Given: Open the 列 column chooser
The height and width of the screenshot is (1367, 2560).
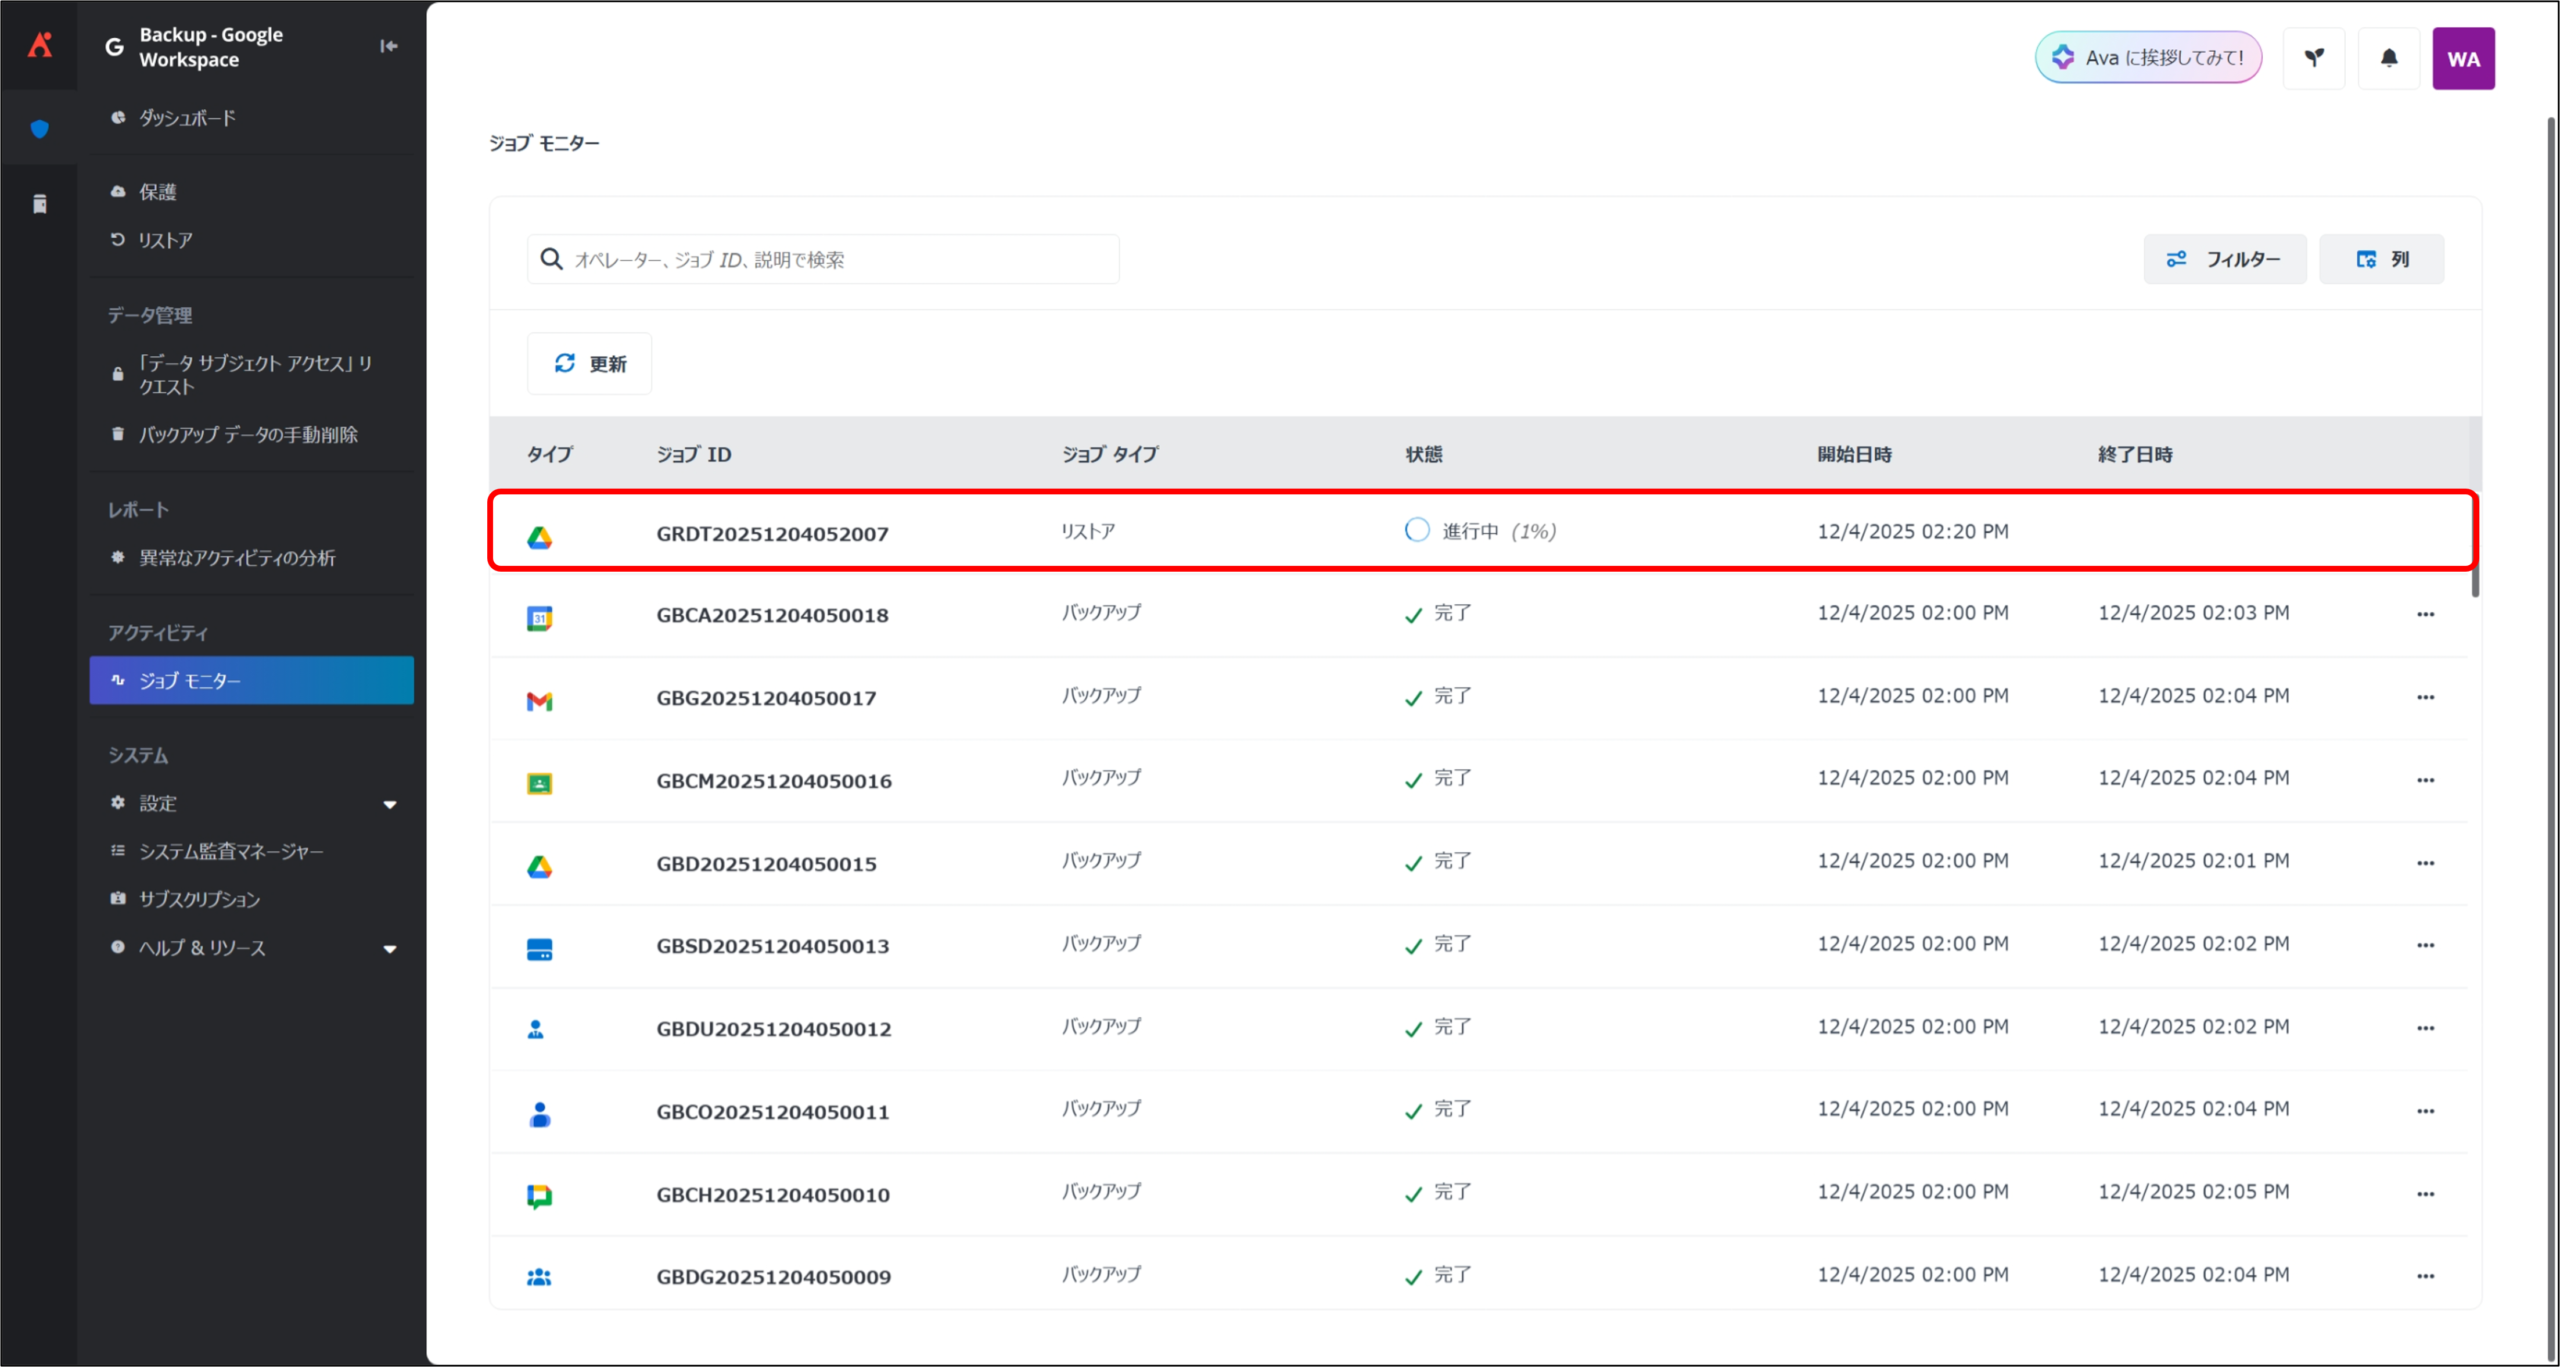Looking at the screenshot, I should [2381, 259].
